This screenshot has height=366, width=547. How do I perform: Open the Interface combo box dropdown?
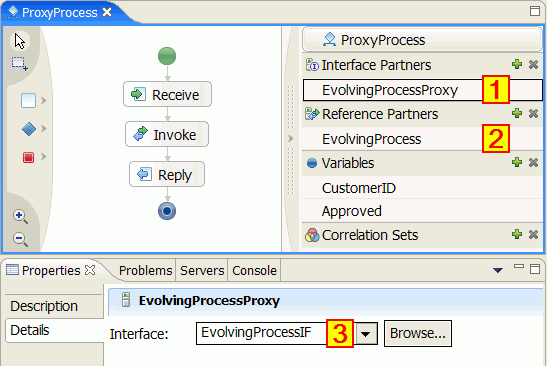pyautogui.click(x=366, y=334)
